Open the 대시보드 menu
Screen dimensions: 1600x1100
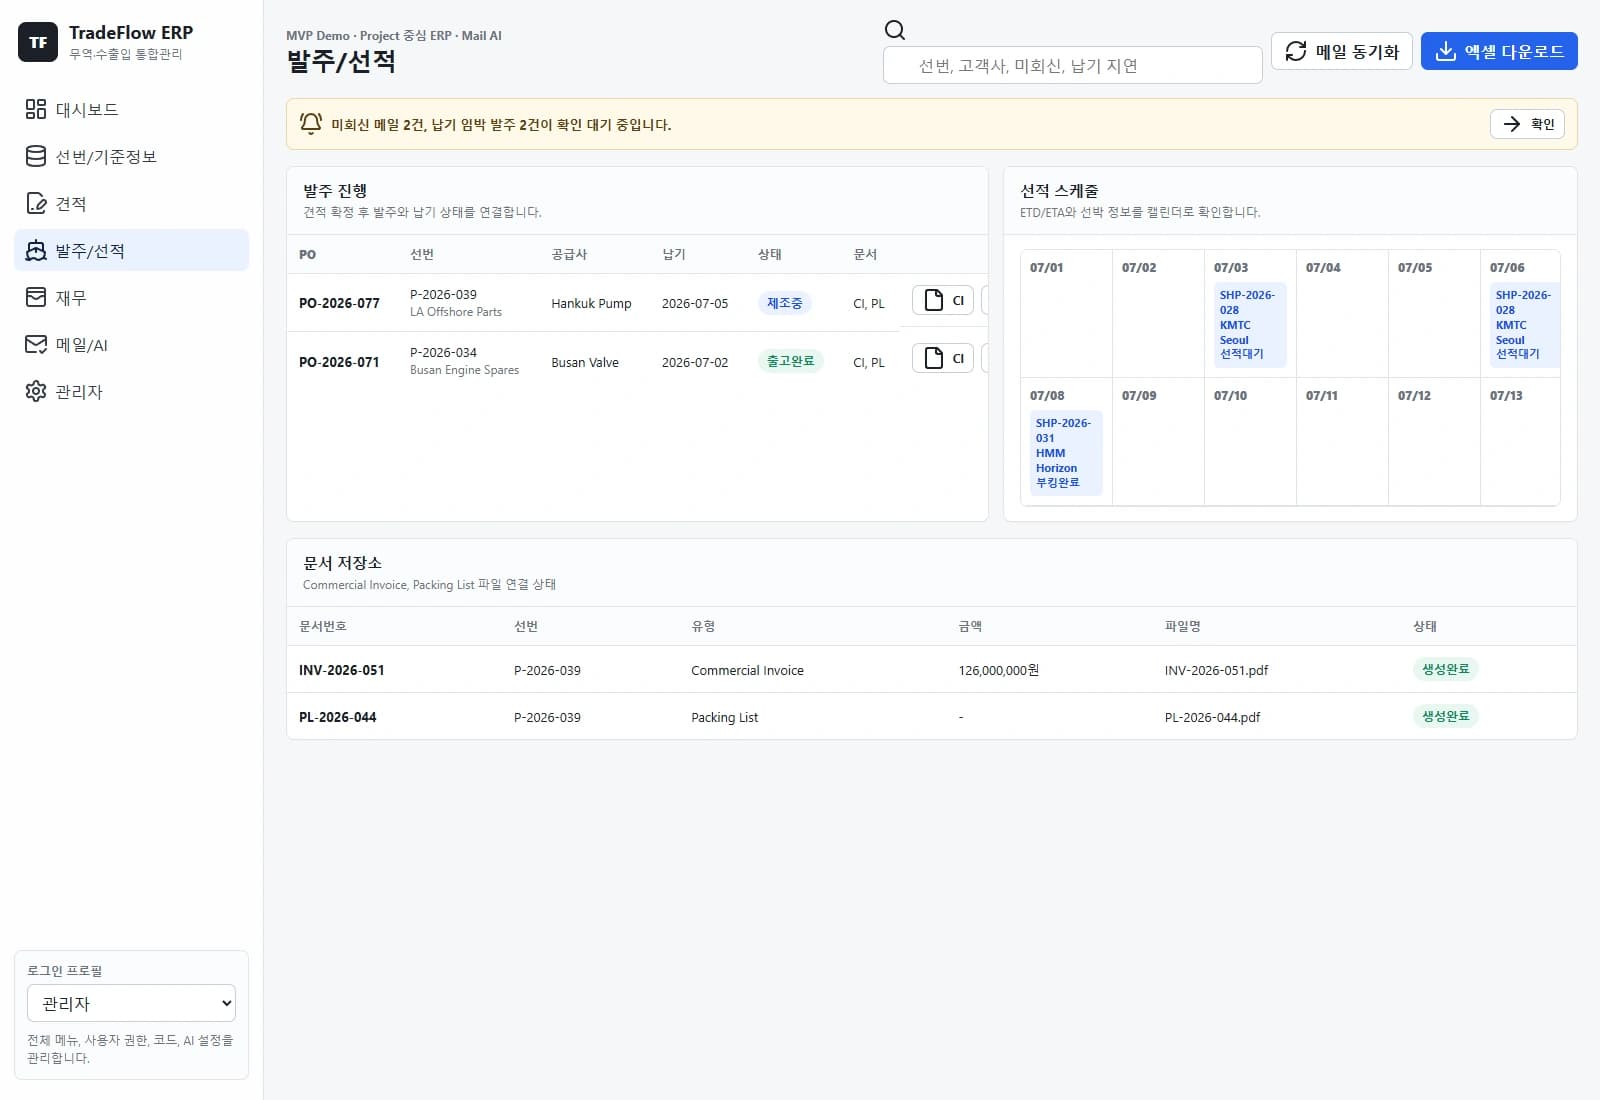tap(131, 109)
